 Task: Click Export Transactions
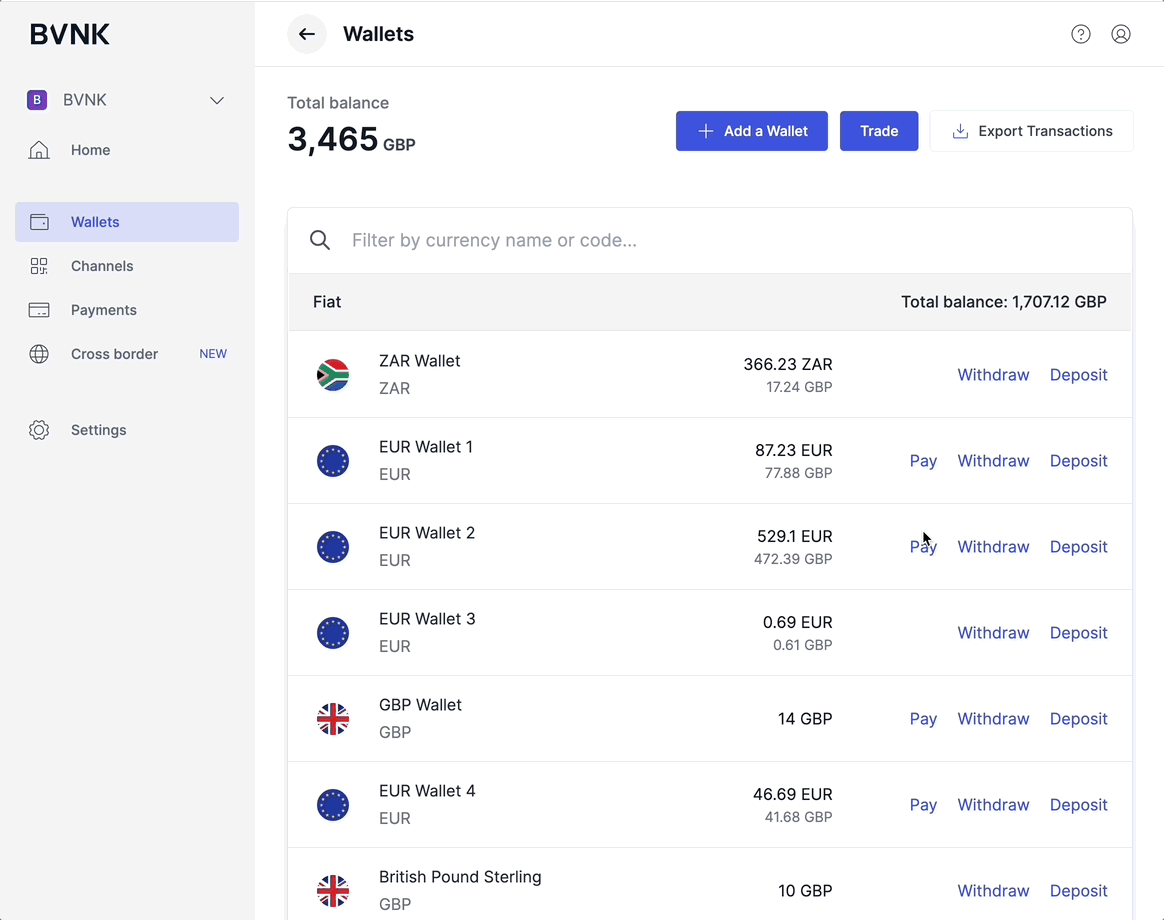[x=1031, y=131]
